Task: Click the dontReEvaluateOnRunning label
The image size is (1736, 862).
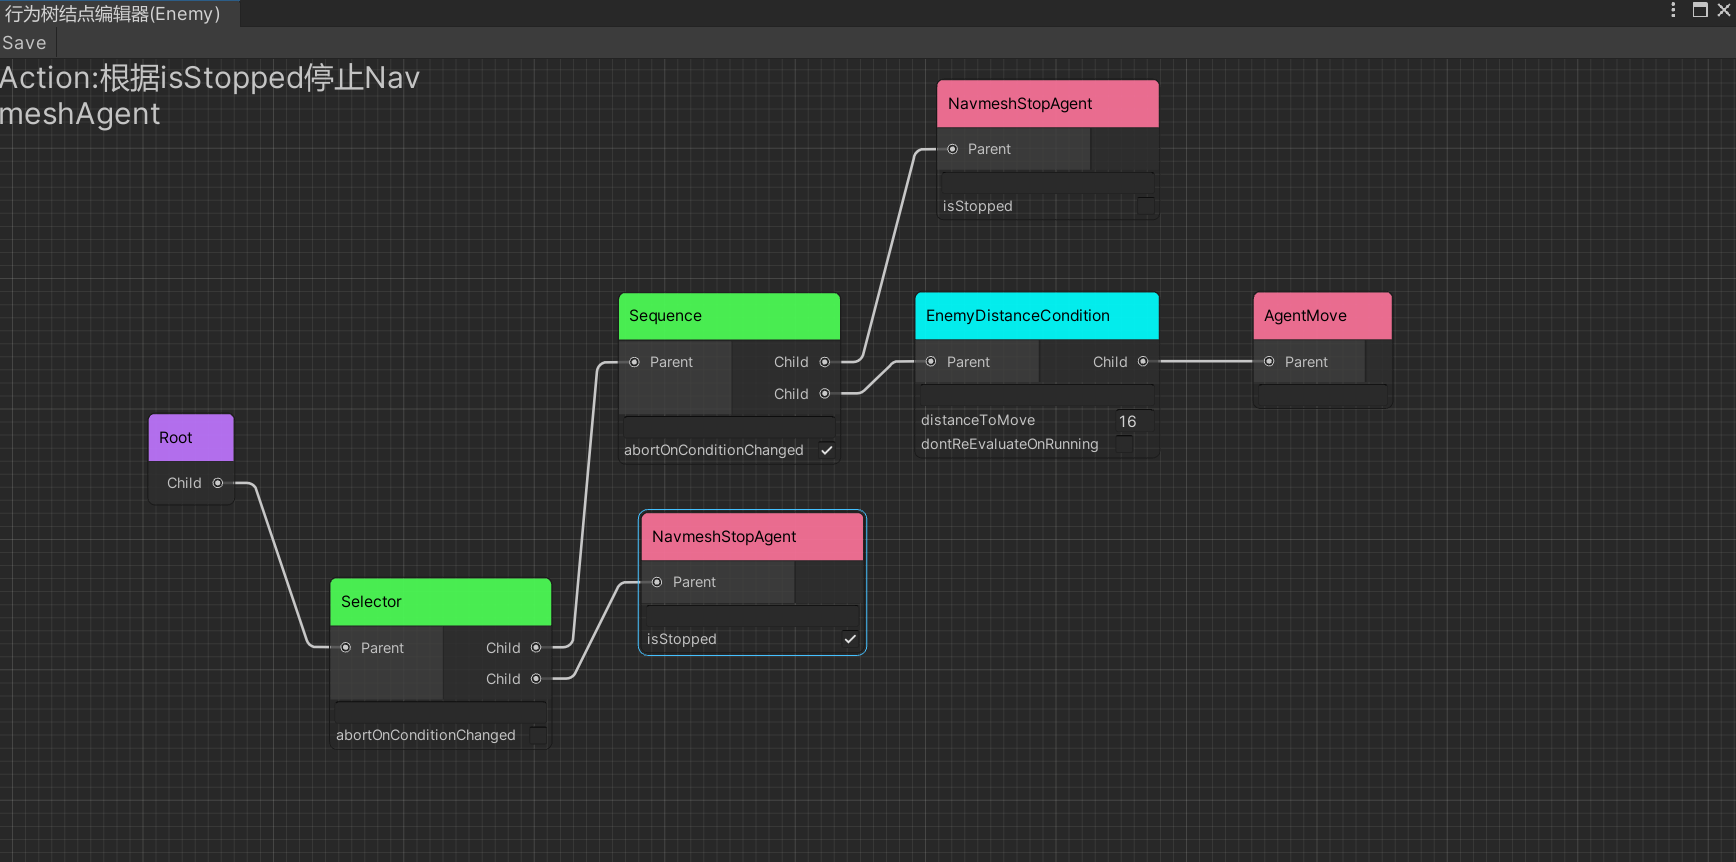Action: point(1010,444)
